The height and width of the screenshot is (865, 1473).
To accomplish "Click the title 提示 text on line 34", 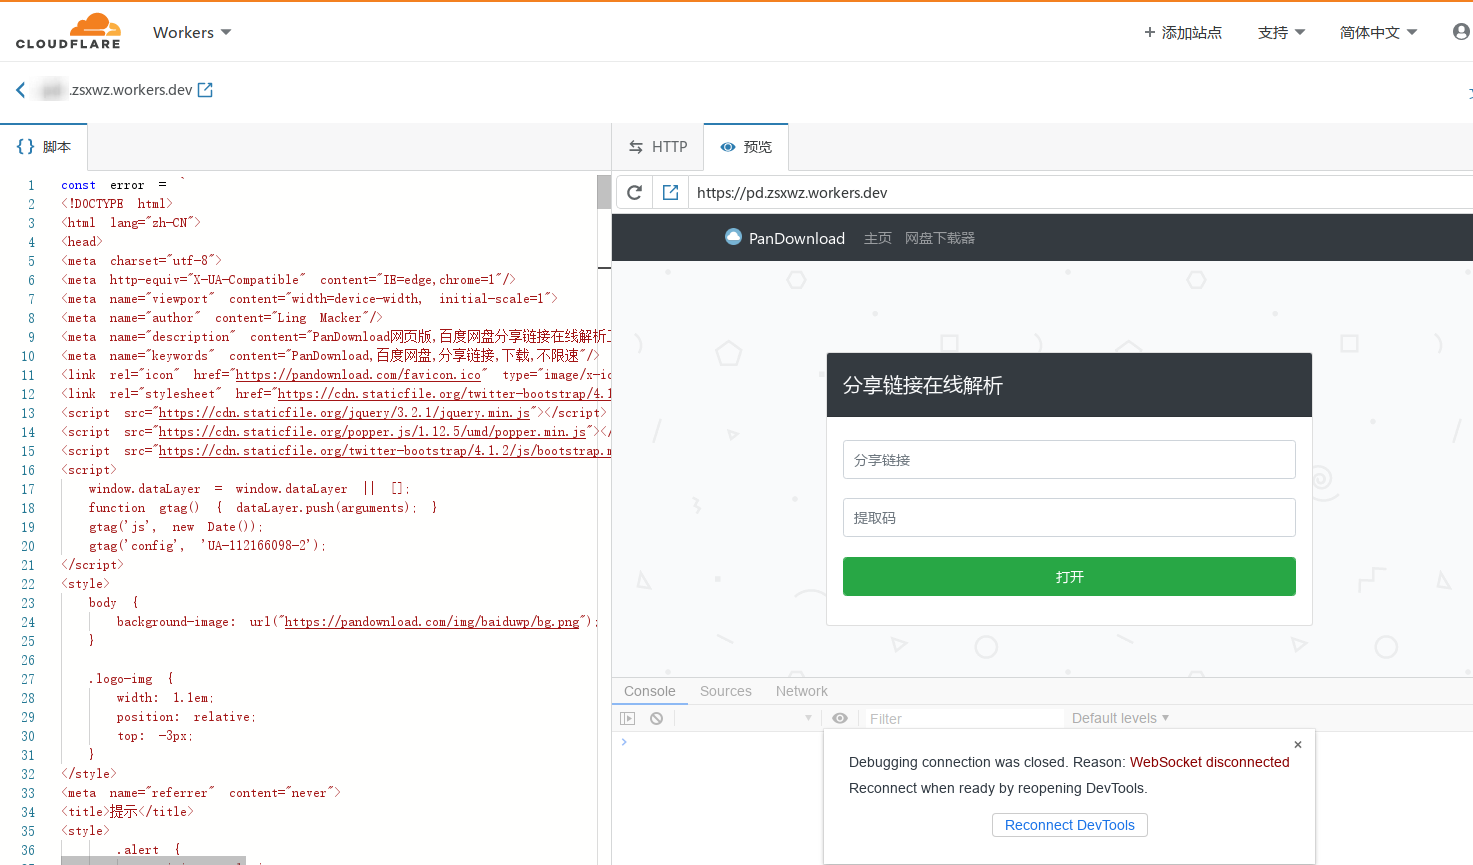I will tap(123, 812).
